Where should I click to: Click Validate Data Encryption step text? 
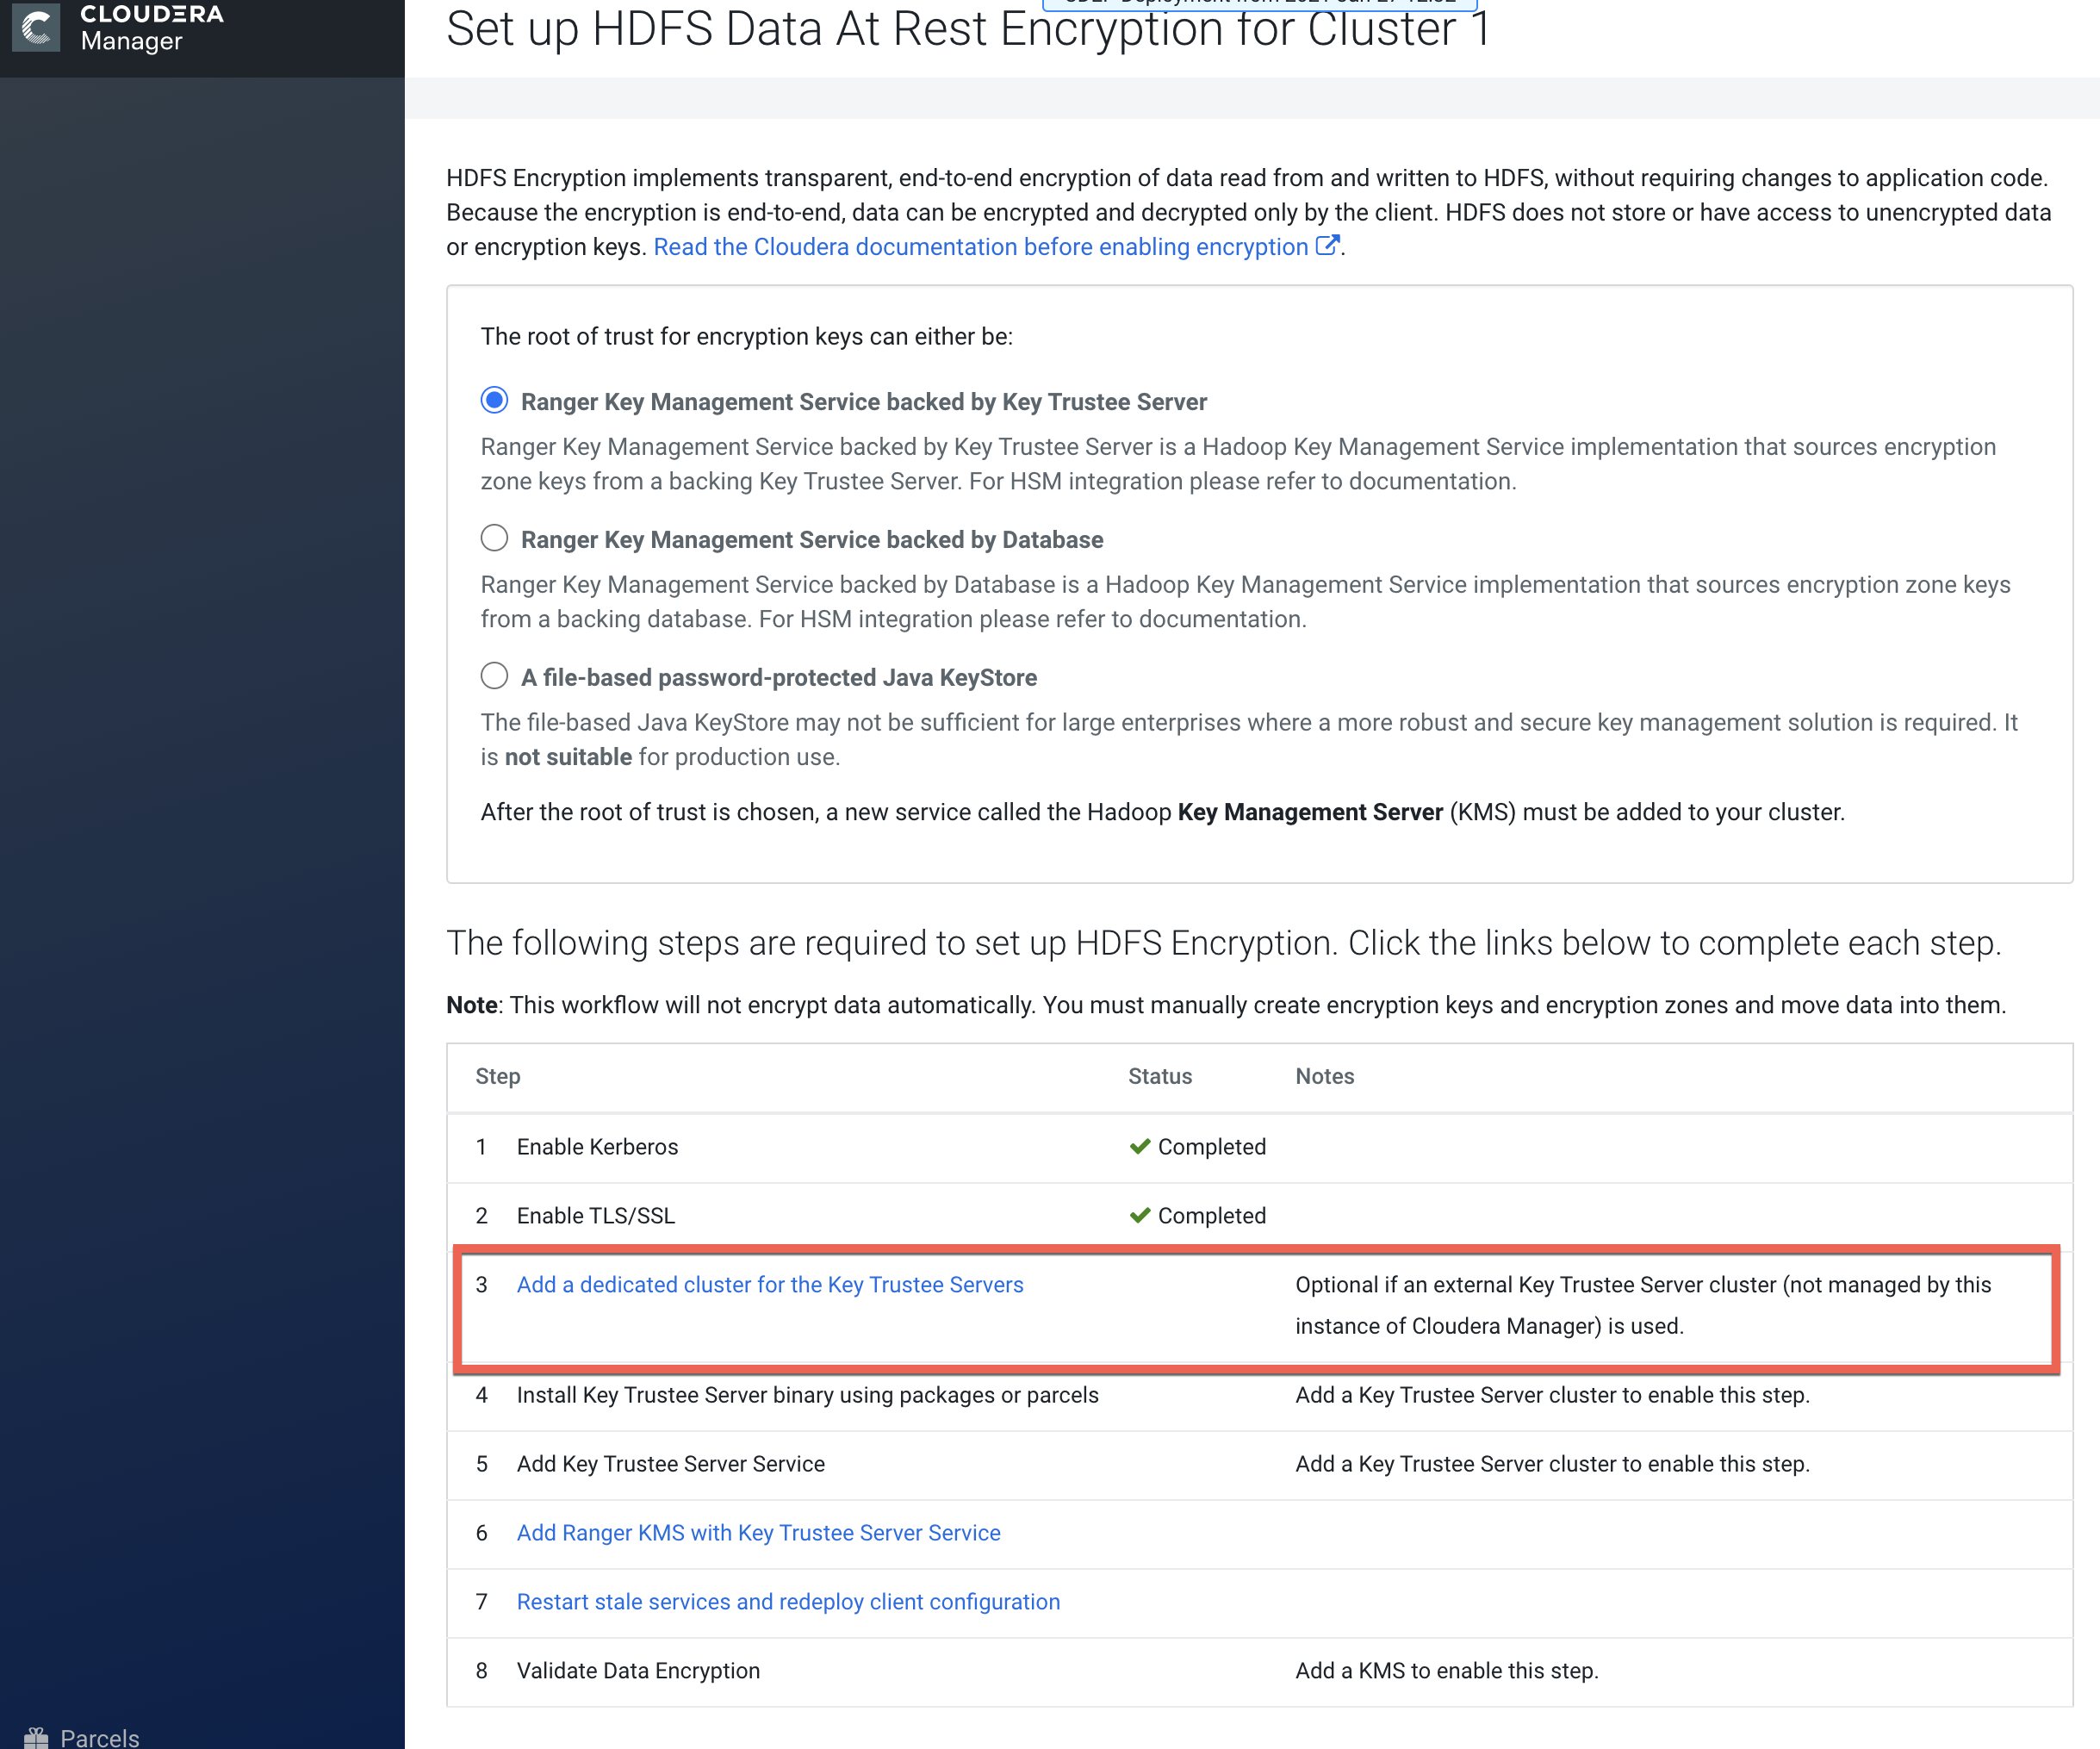[x=638, y=1670]
